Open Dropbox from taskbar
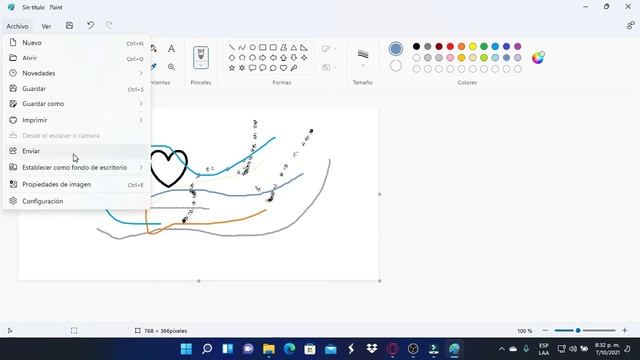 [x=372, y=349]
